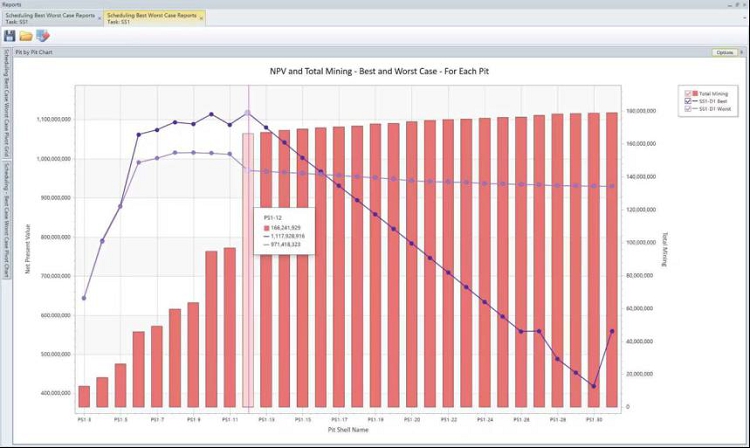Click the SS1-D1 Best peak point at PS1-12

pos(248,113)
